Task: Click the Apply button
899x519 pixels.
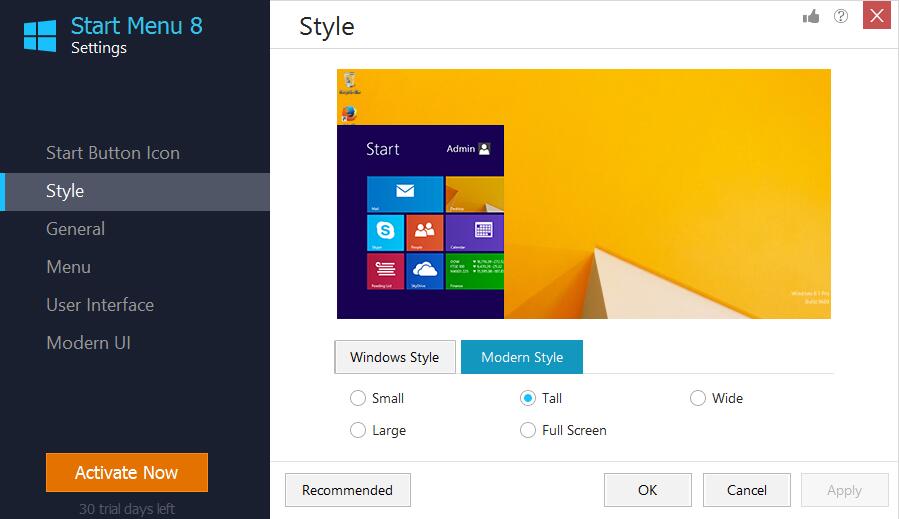Action: coord(845,490)
